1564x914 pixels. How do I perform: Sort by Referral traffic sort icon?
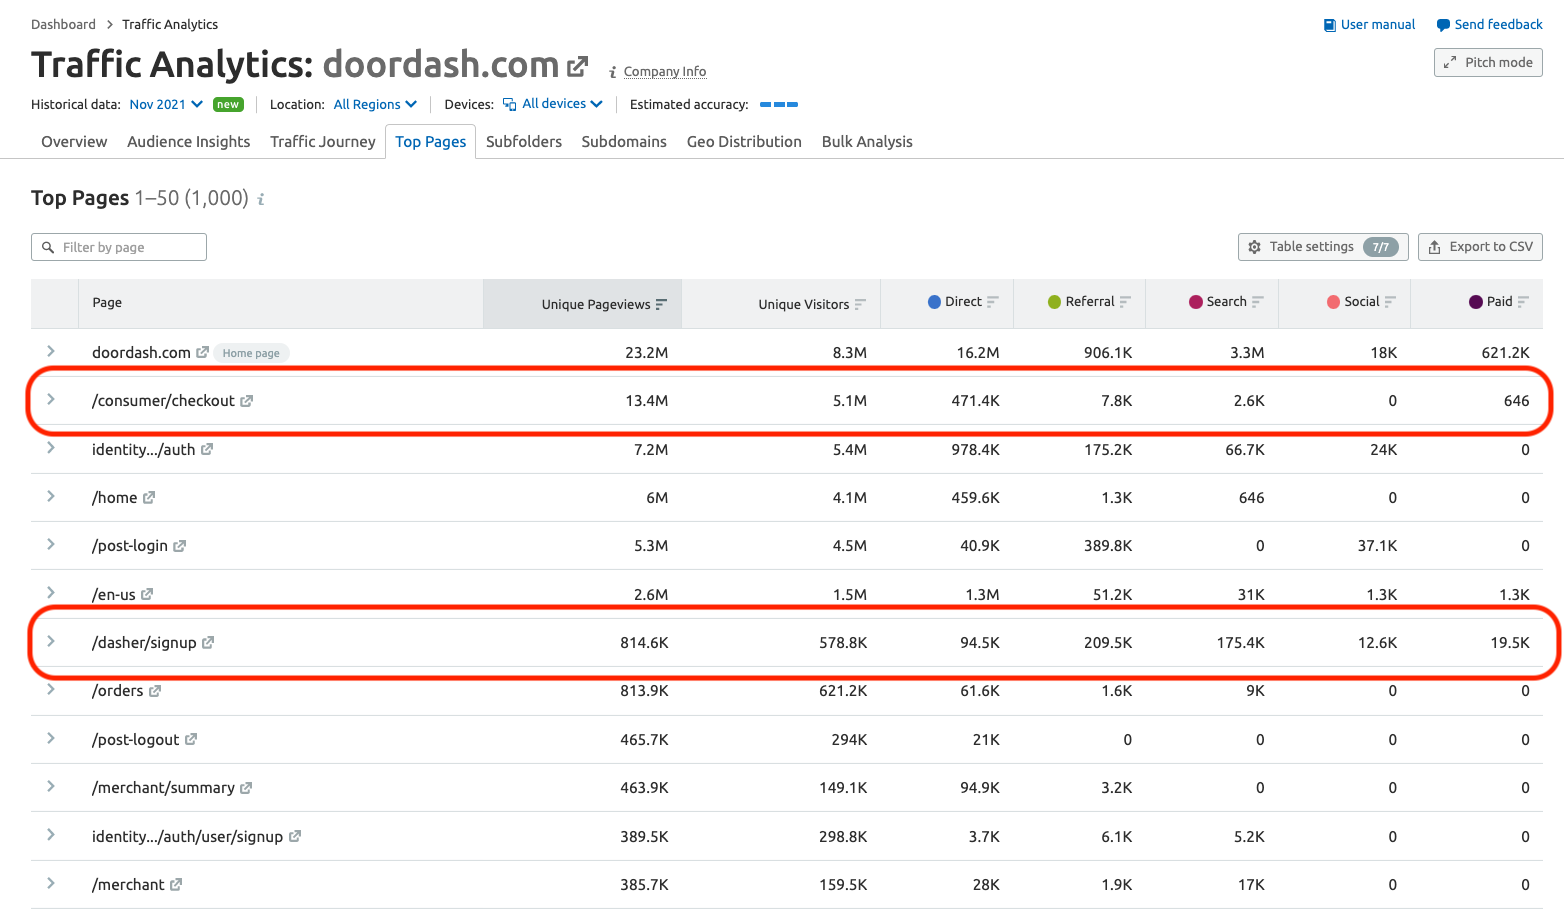click(x=1125, y=301)
